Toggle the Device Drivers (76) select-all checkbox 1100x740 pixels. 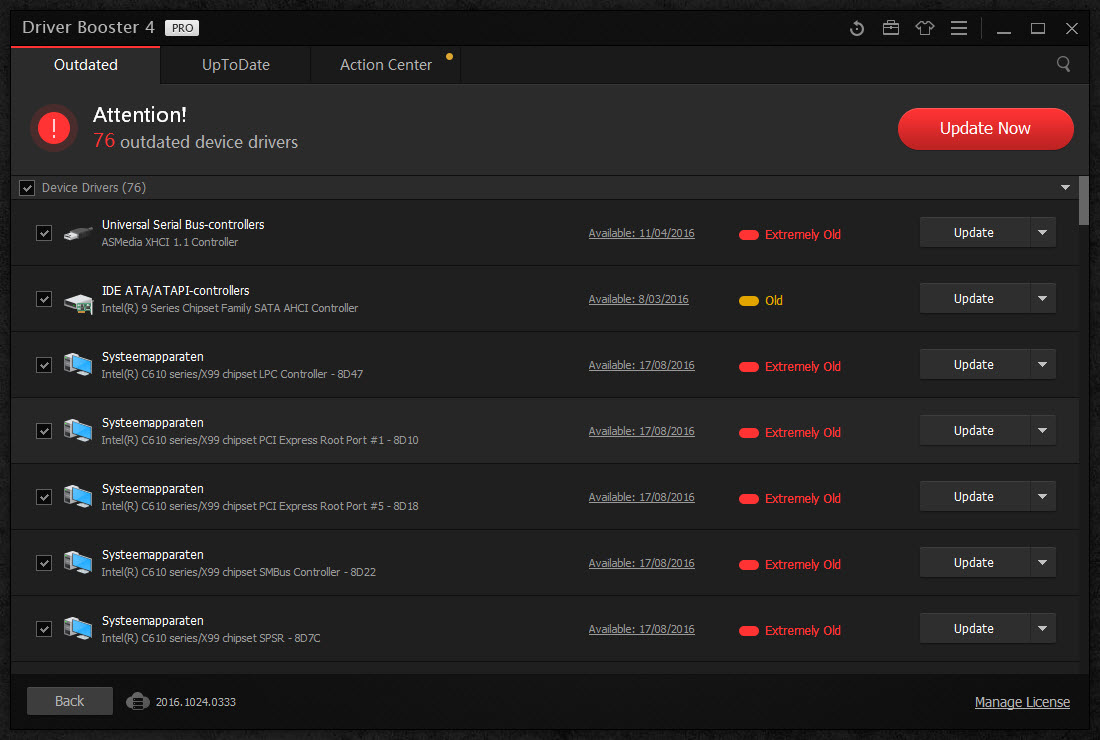pyautogui.click(x=27, y=188)
